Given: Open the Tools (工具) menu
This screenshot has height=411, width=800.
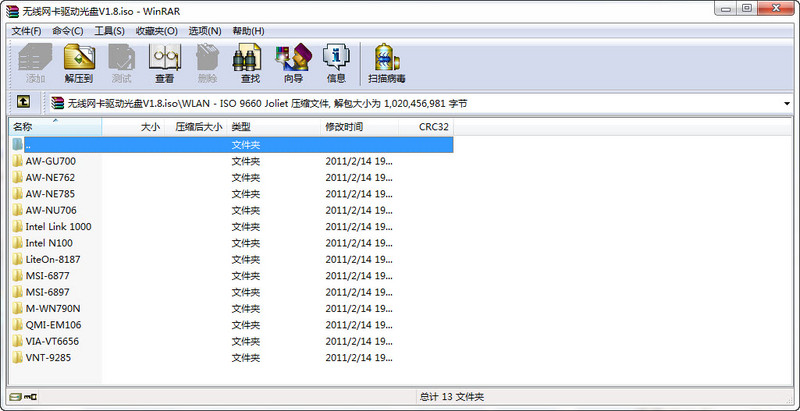Looking at the screenshot, I should 110,31.
